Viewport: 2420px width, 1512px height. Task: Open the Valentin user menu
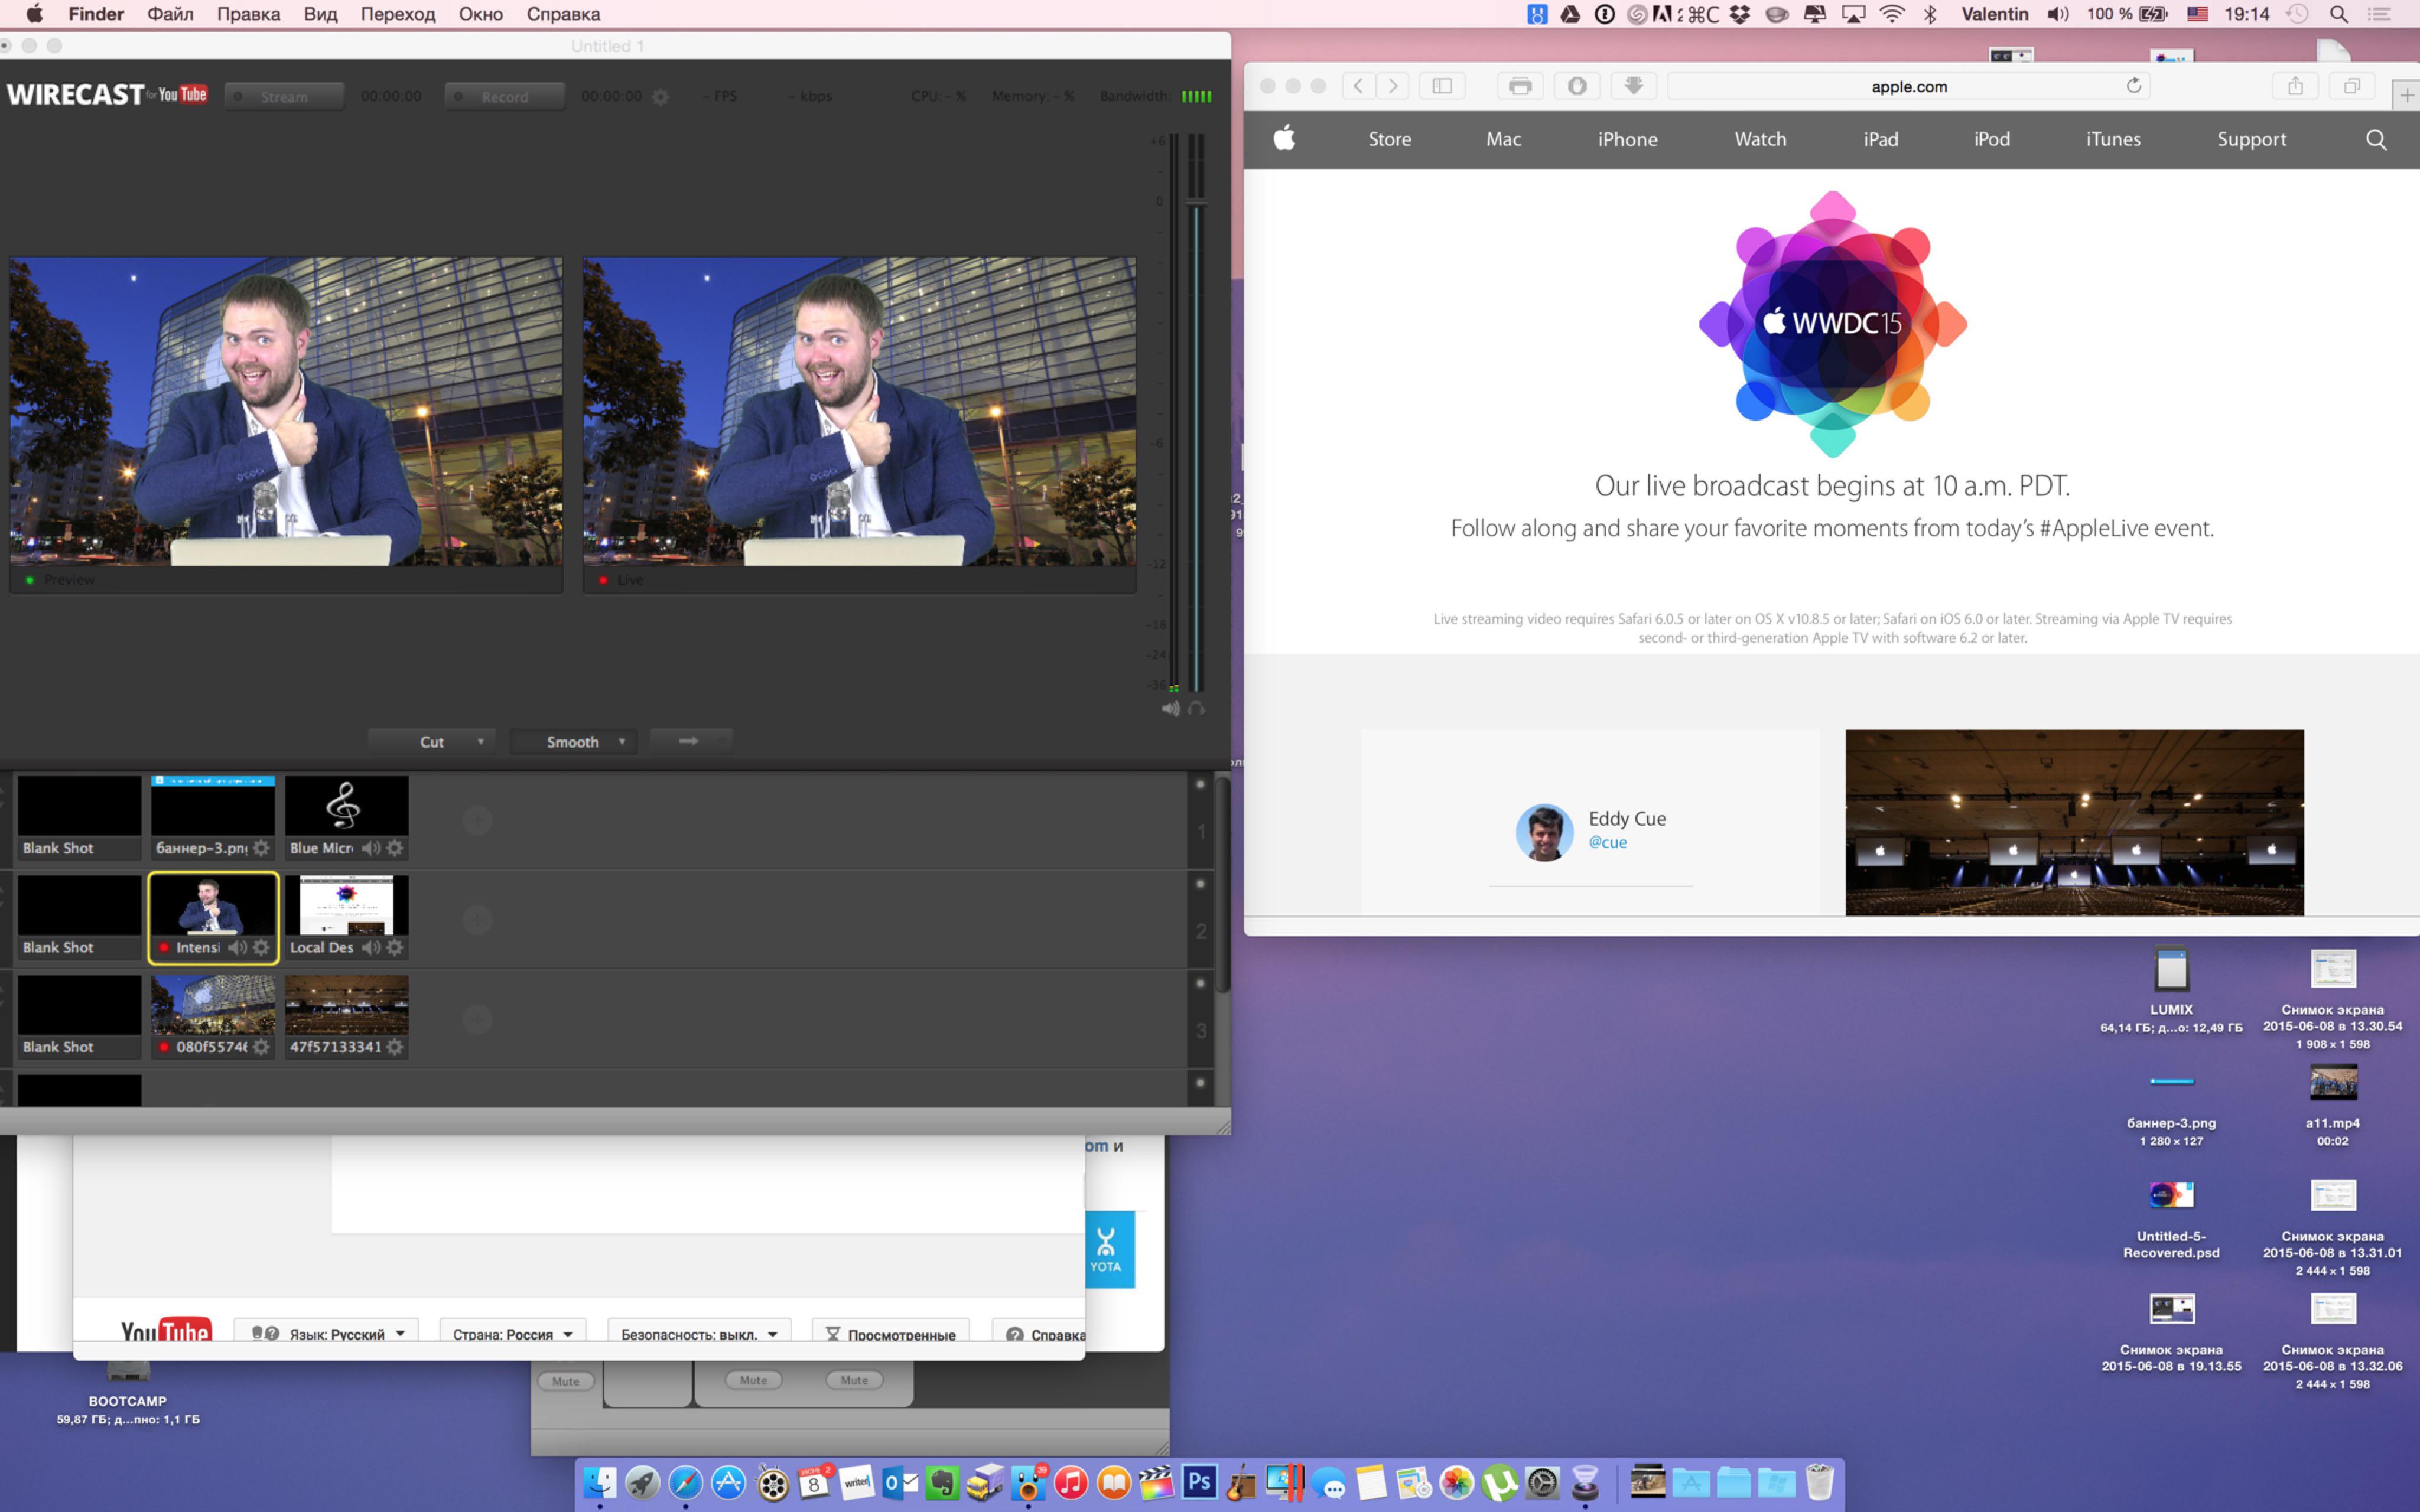pos(1994,14)
